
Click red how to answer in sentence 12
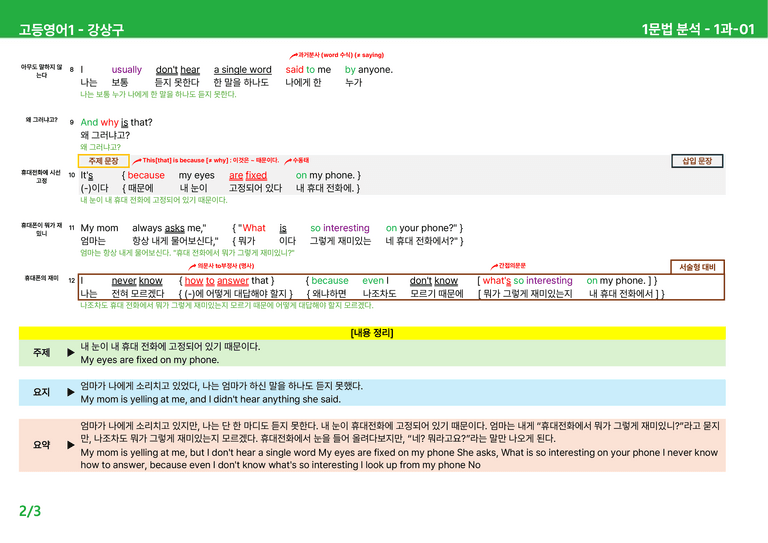pyautogui.click(x=216, y=281)
